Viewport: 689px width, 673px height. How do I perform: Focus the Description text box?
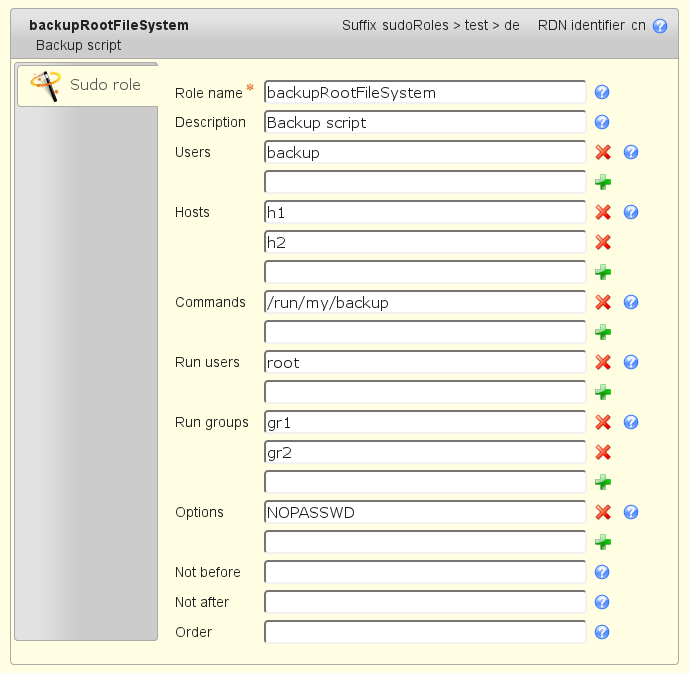(425, 122)
